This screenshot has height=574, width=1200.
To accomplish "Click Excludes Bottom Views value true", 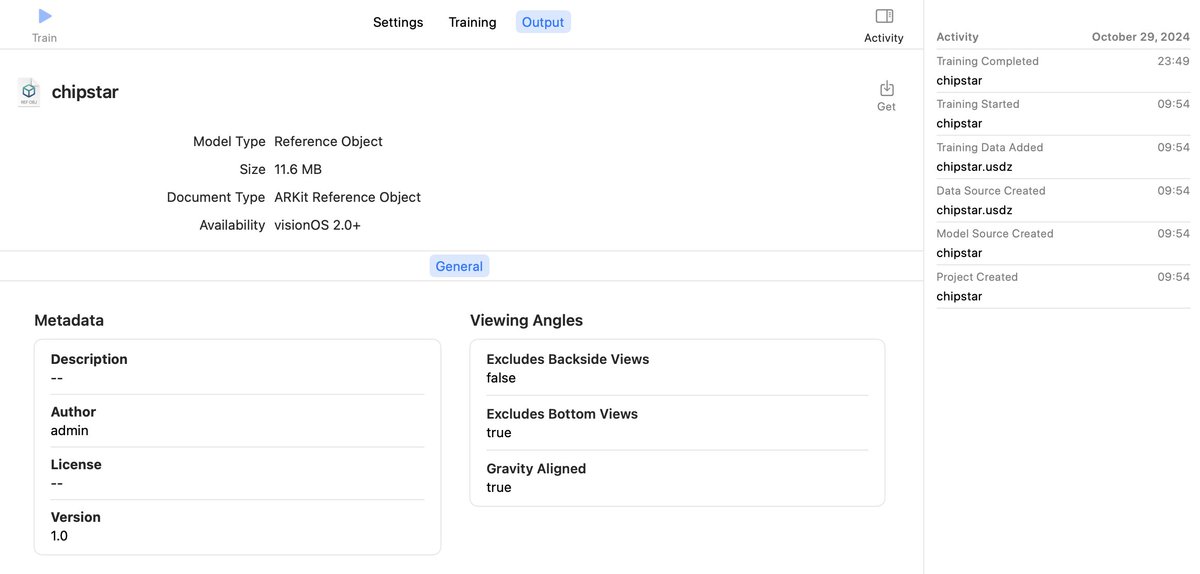I will coord(499,433).
